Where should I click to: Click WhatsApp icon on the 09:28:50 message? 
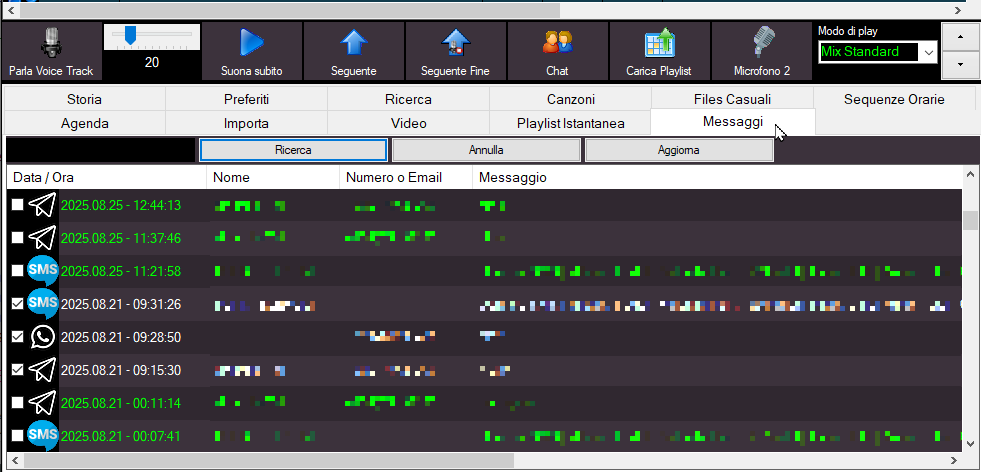(42, 337)
